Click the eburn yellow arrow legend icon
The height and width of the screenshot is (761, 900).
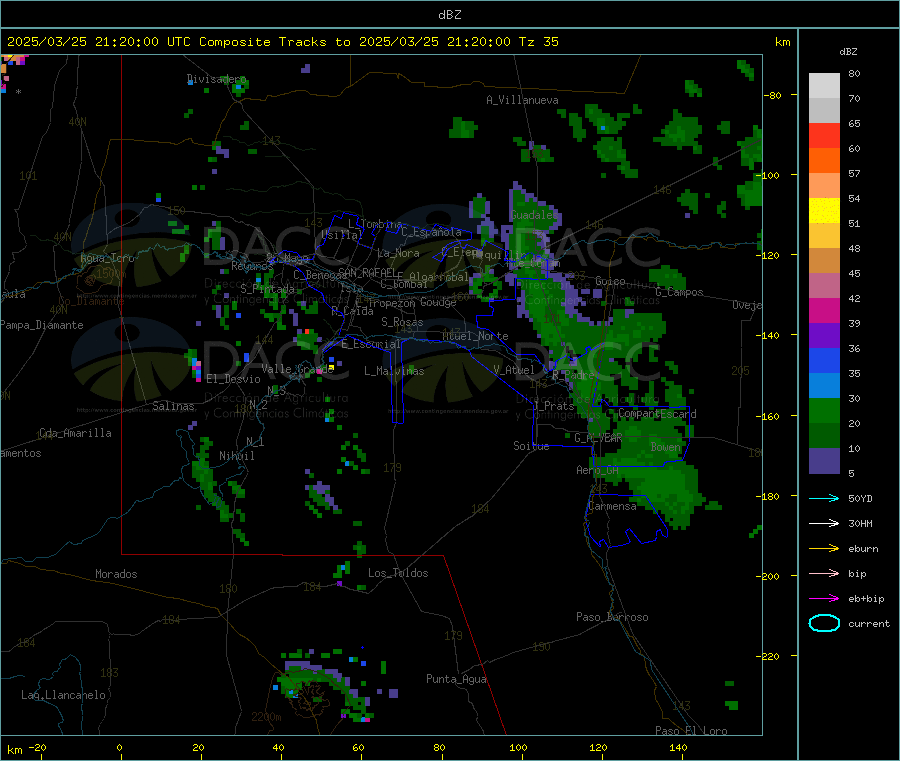(x=824, y=549)
